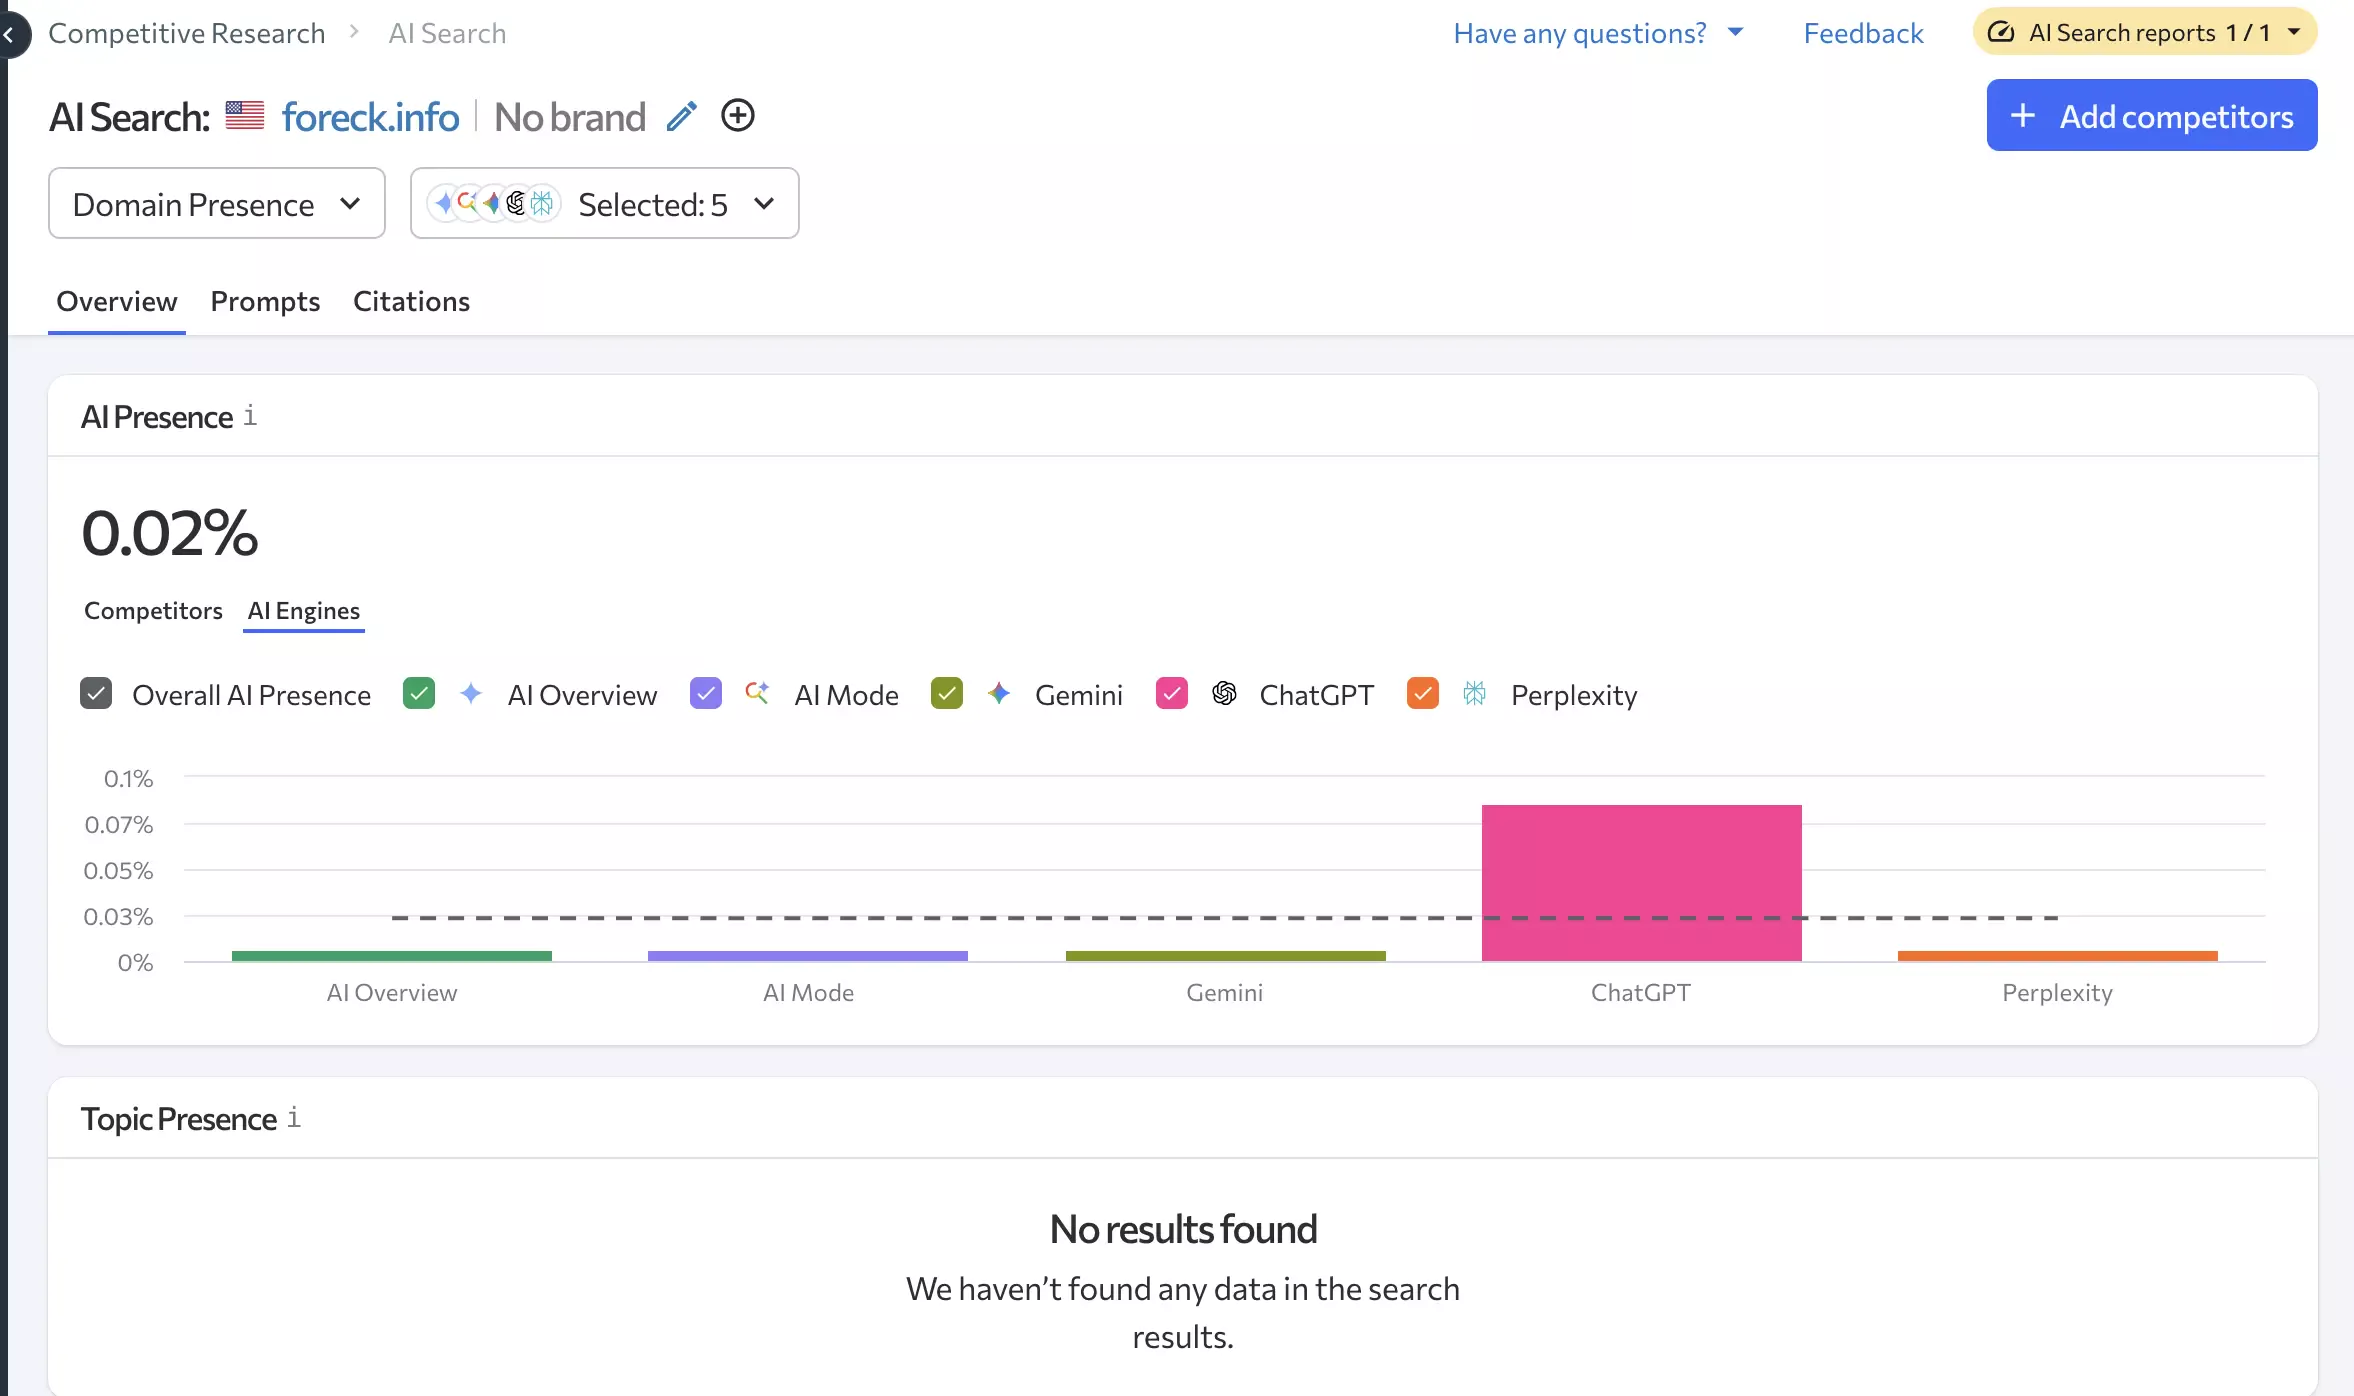Uncheck the AI Mode checkbox
Screen dimensions: 2354x1396
(x=706, y=694)
